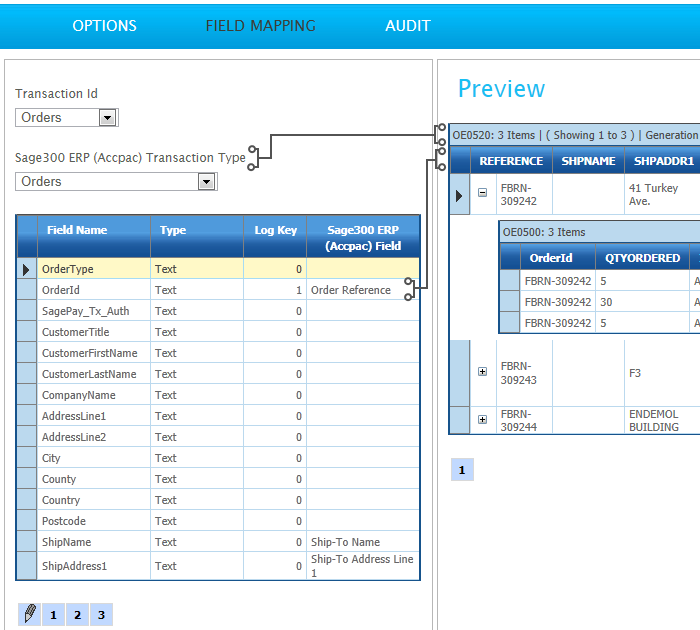The image size is (700, 630).
Task: Expand the FBRN-309244 preview row
Action: pyautogui.click(x=482, y=419)
